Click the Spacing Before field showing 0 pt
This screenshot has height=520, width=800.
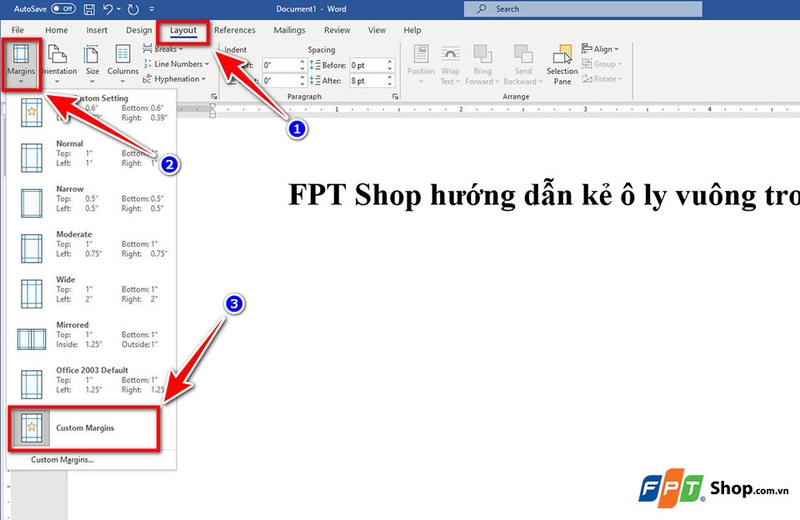[x=367, y=65]
